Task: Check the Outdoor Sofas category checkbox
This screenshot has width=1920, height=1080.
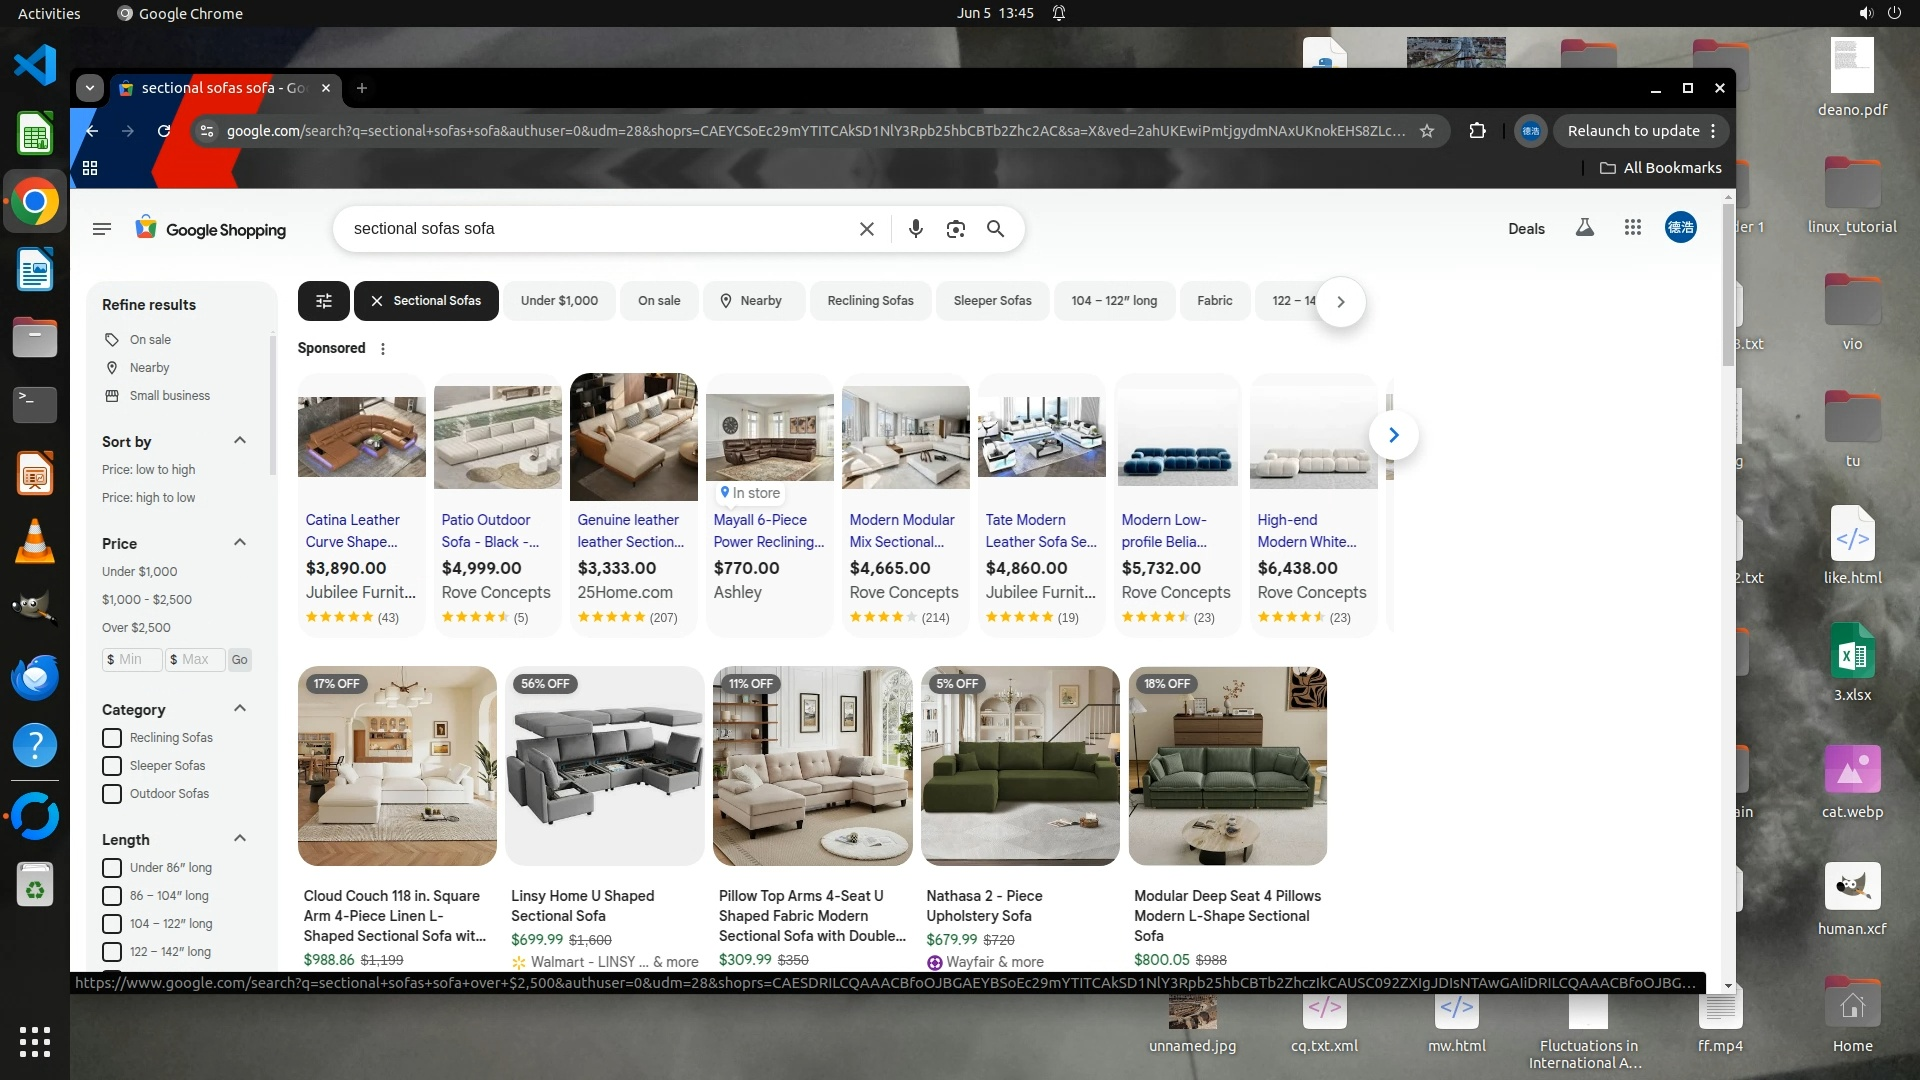Action: point(112,794)
